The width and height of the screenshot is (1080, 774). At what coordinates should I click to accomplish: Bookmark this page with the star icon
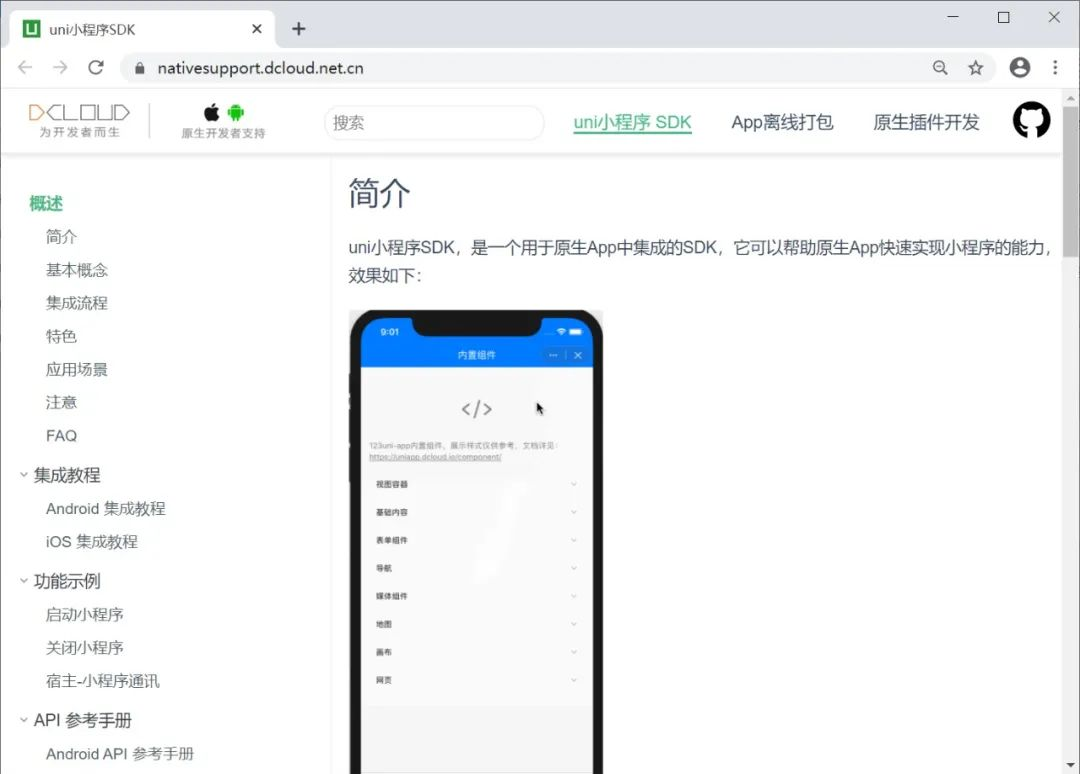point(975,67)
